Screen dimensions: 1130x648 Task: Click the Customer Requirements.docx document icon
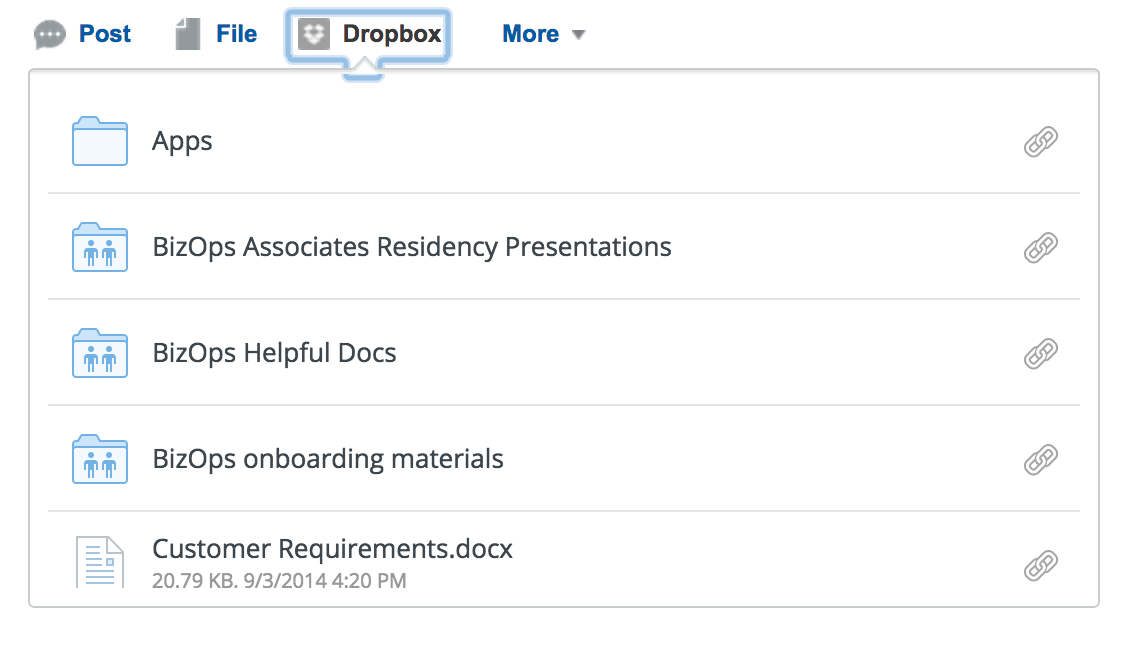tap(100, 562)
